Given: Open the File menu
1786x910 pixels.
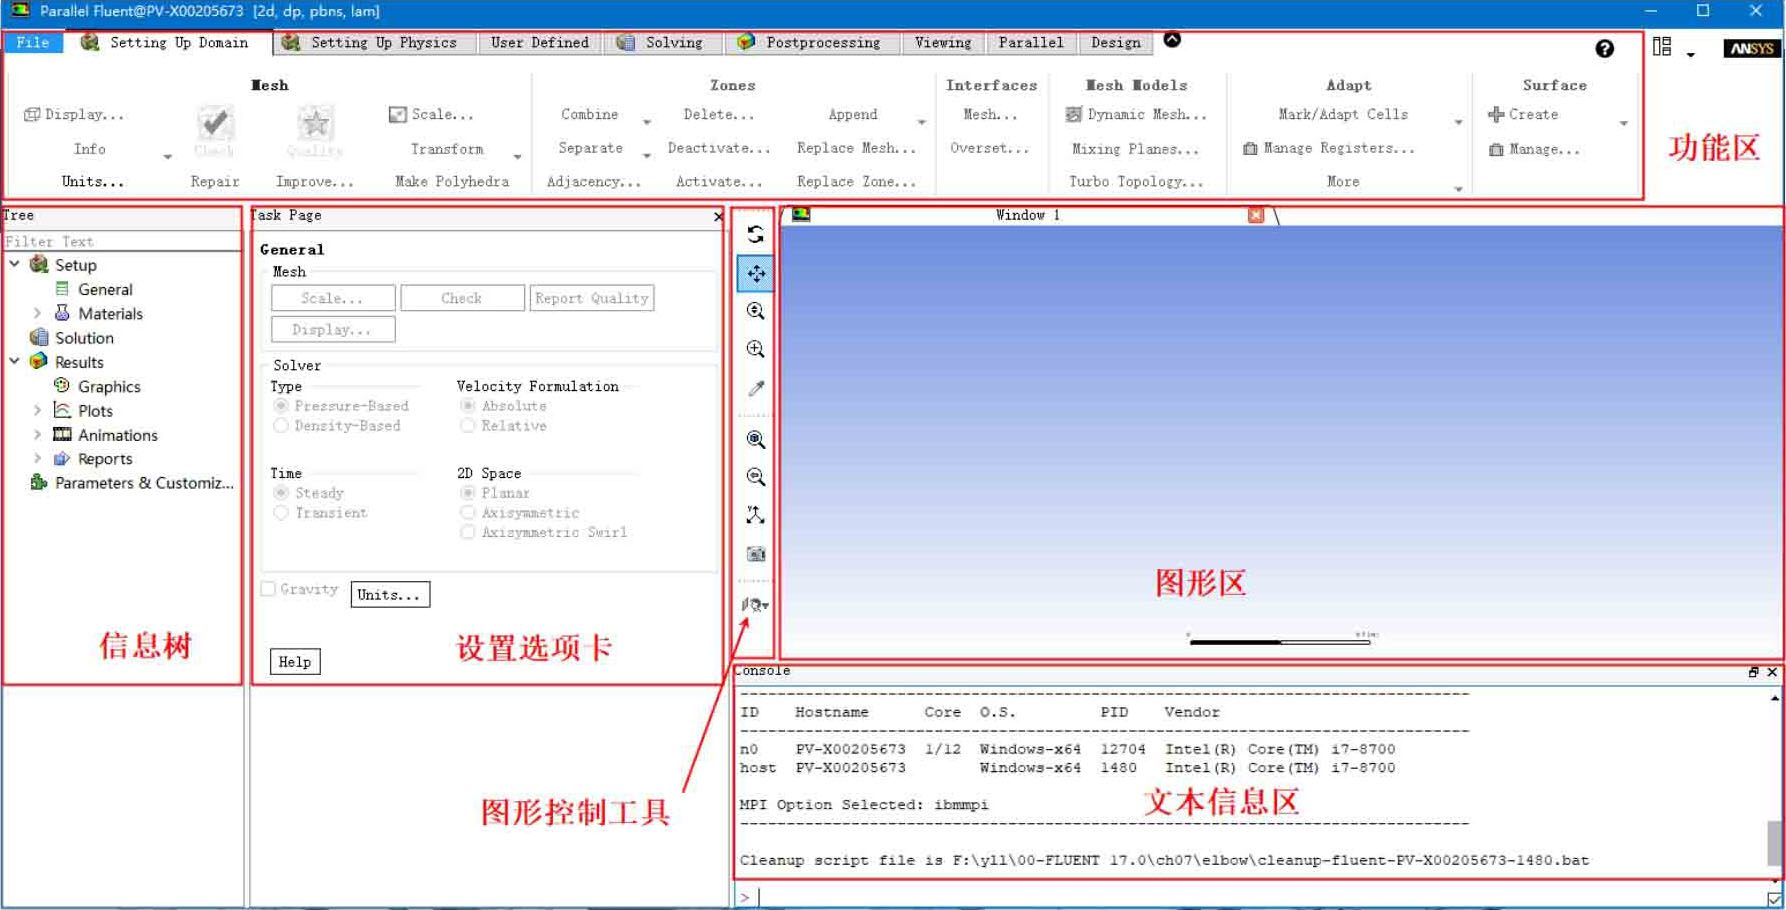Looking at the screenshot, I should [33, 42].
